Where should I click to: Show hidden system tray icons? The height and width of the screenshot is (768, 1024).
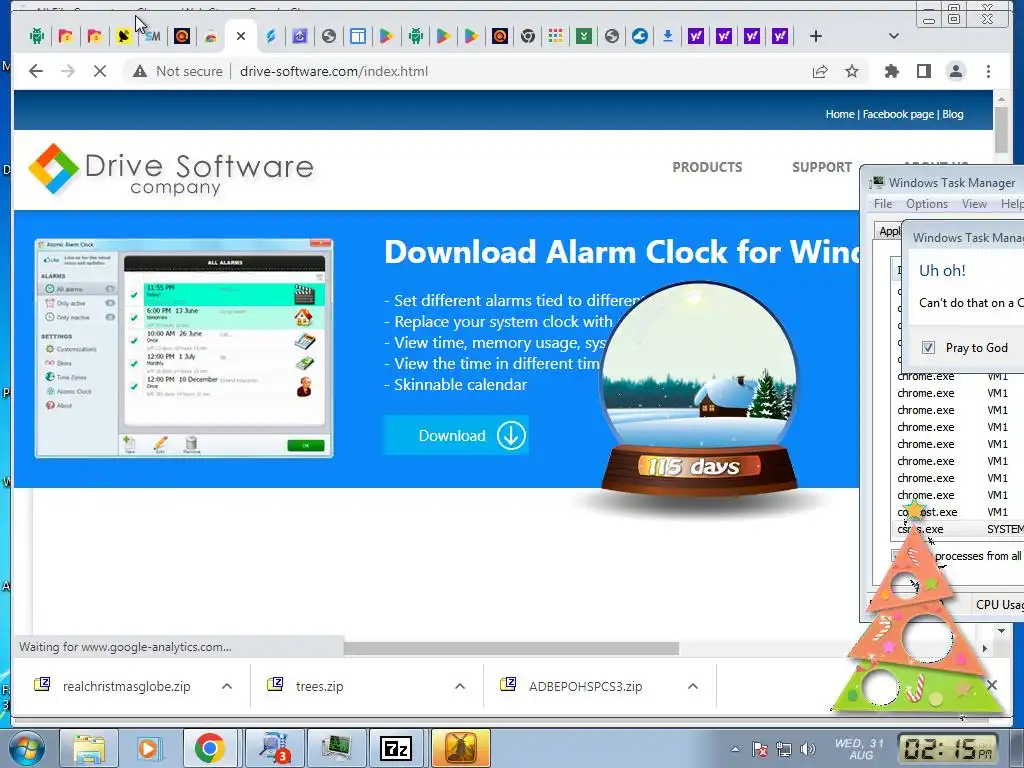click(x=735, y=749)
